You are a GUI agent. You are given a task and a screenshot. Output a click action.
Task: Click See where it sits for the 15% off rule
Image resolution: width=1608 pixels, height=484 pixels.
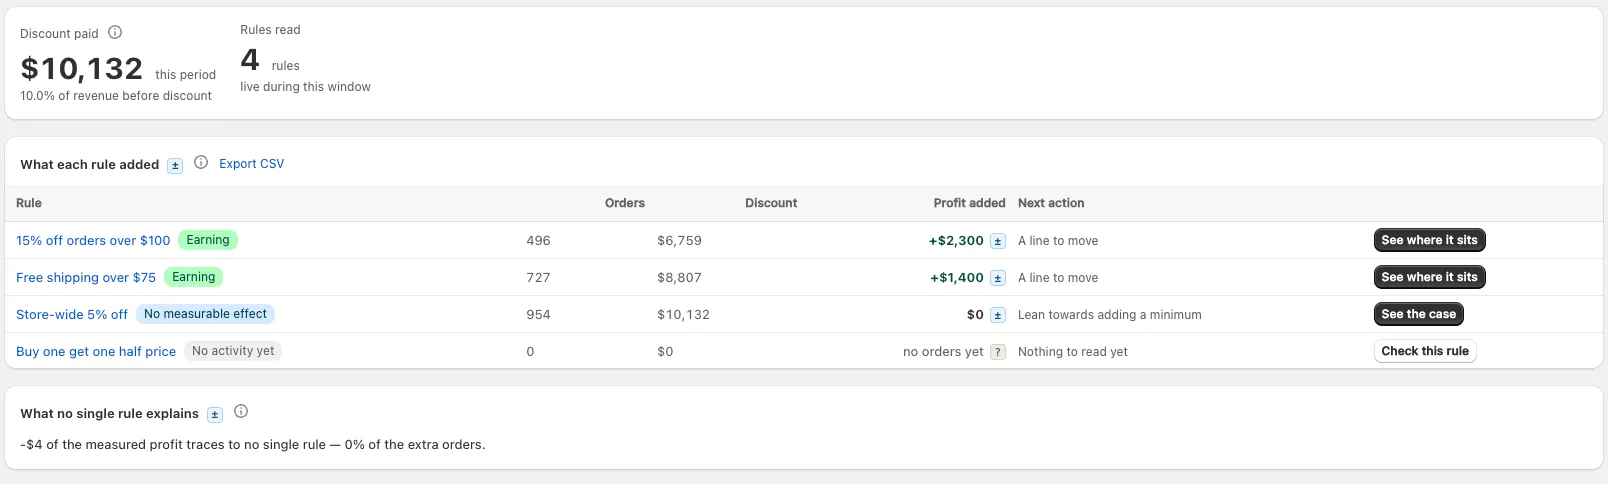[x=1429, y=240]
